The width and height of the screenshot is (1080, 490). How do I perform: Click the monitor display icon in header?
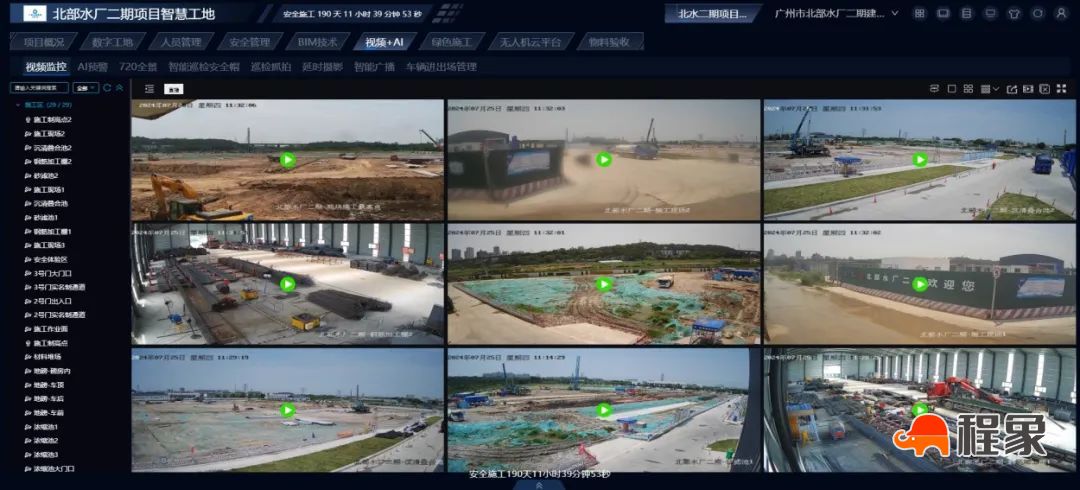[x=990, y=13]
